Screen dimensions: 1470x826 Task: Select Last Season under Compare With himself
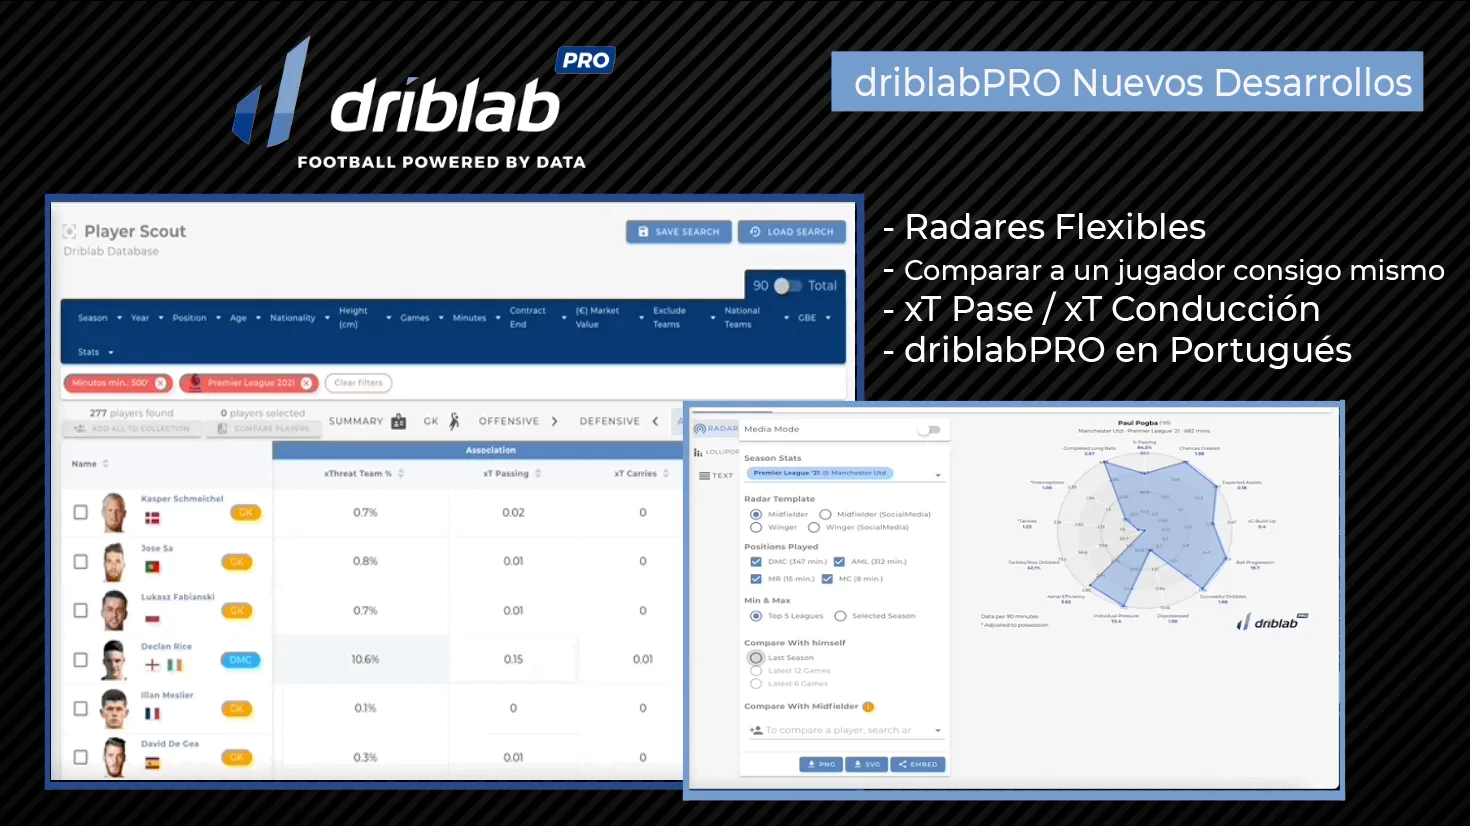(x=756, y=658)
